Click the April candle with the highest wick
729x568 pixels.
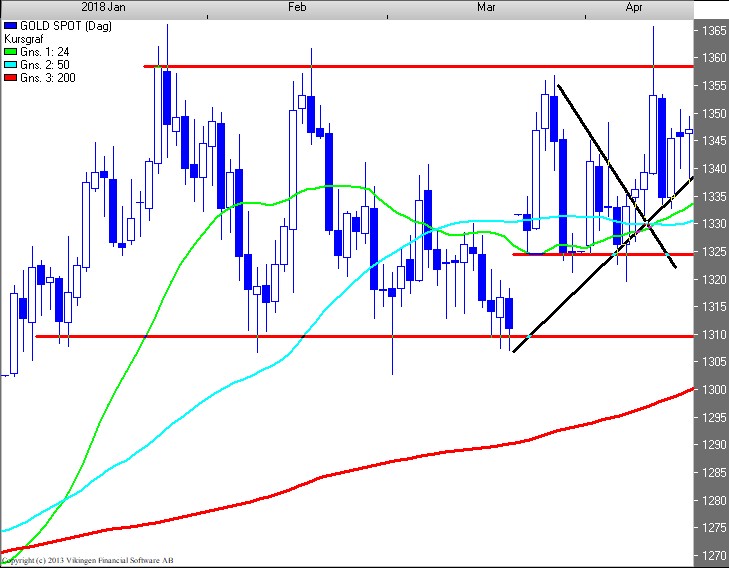(653, 135)
